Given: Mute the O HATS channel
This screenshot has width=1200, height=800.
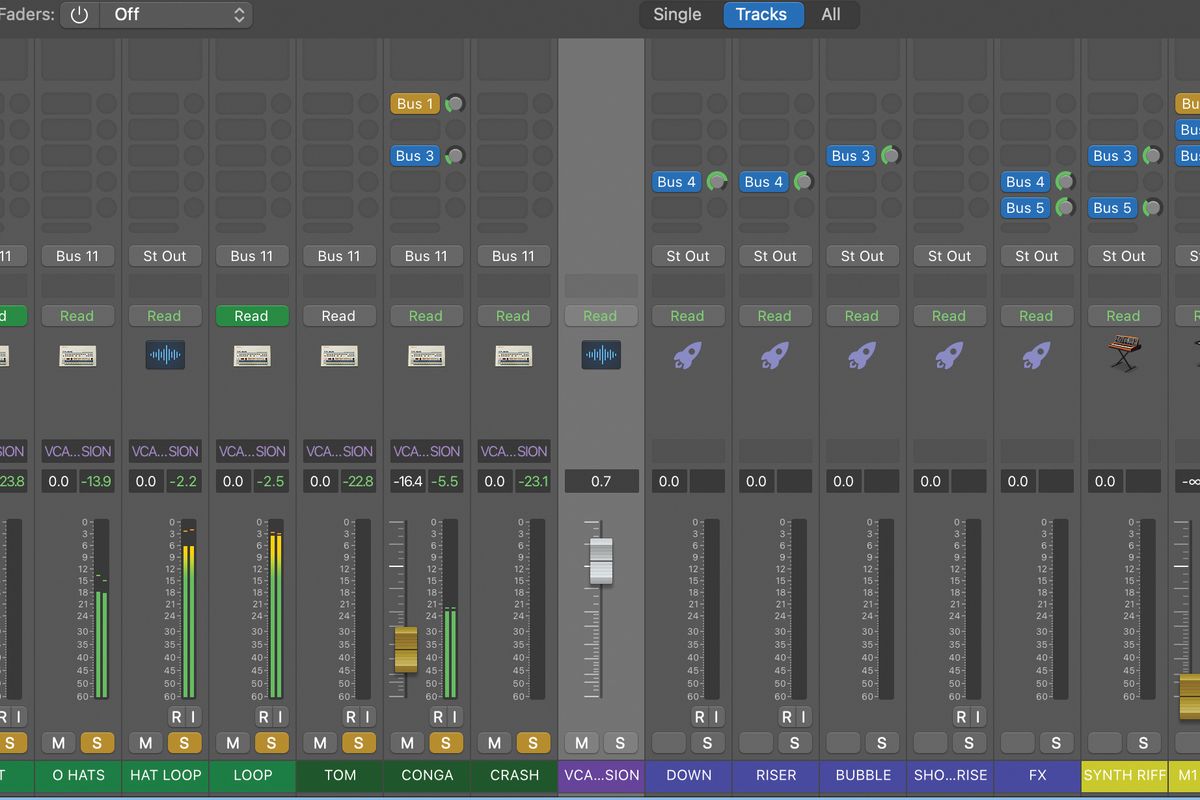Looking at the screenshot, I should (59, 743).
